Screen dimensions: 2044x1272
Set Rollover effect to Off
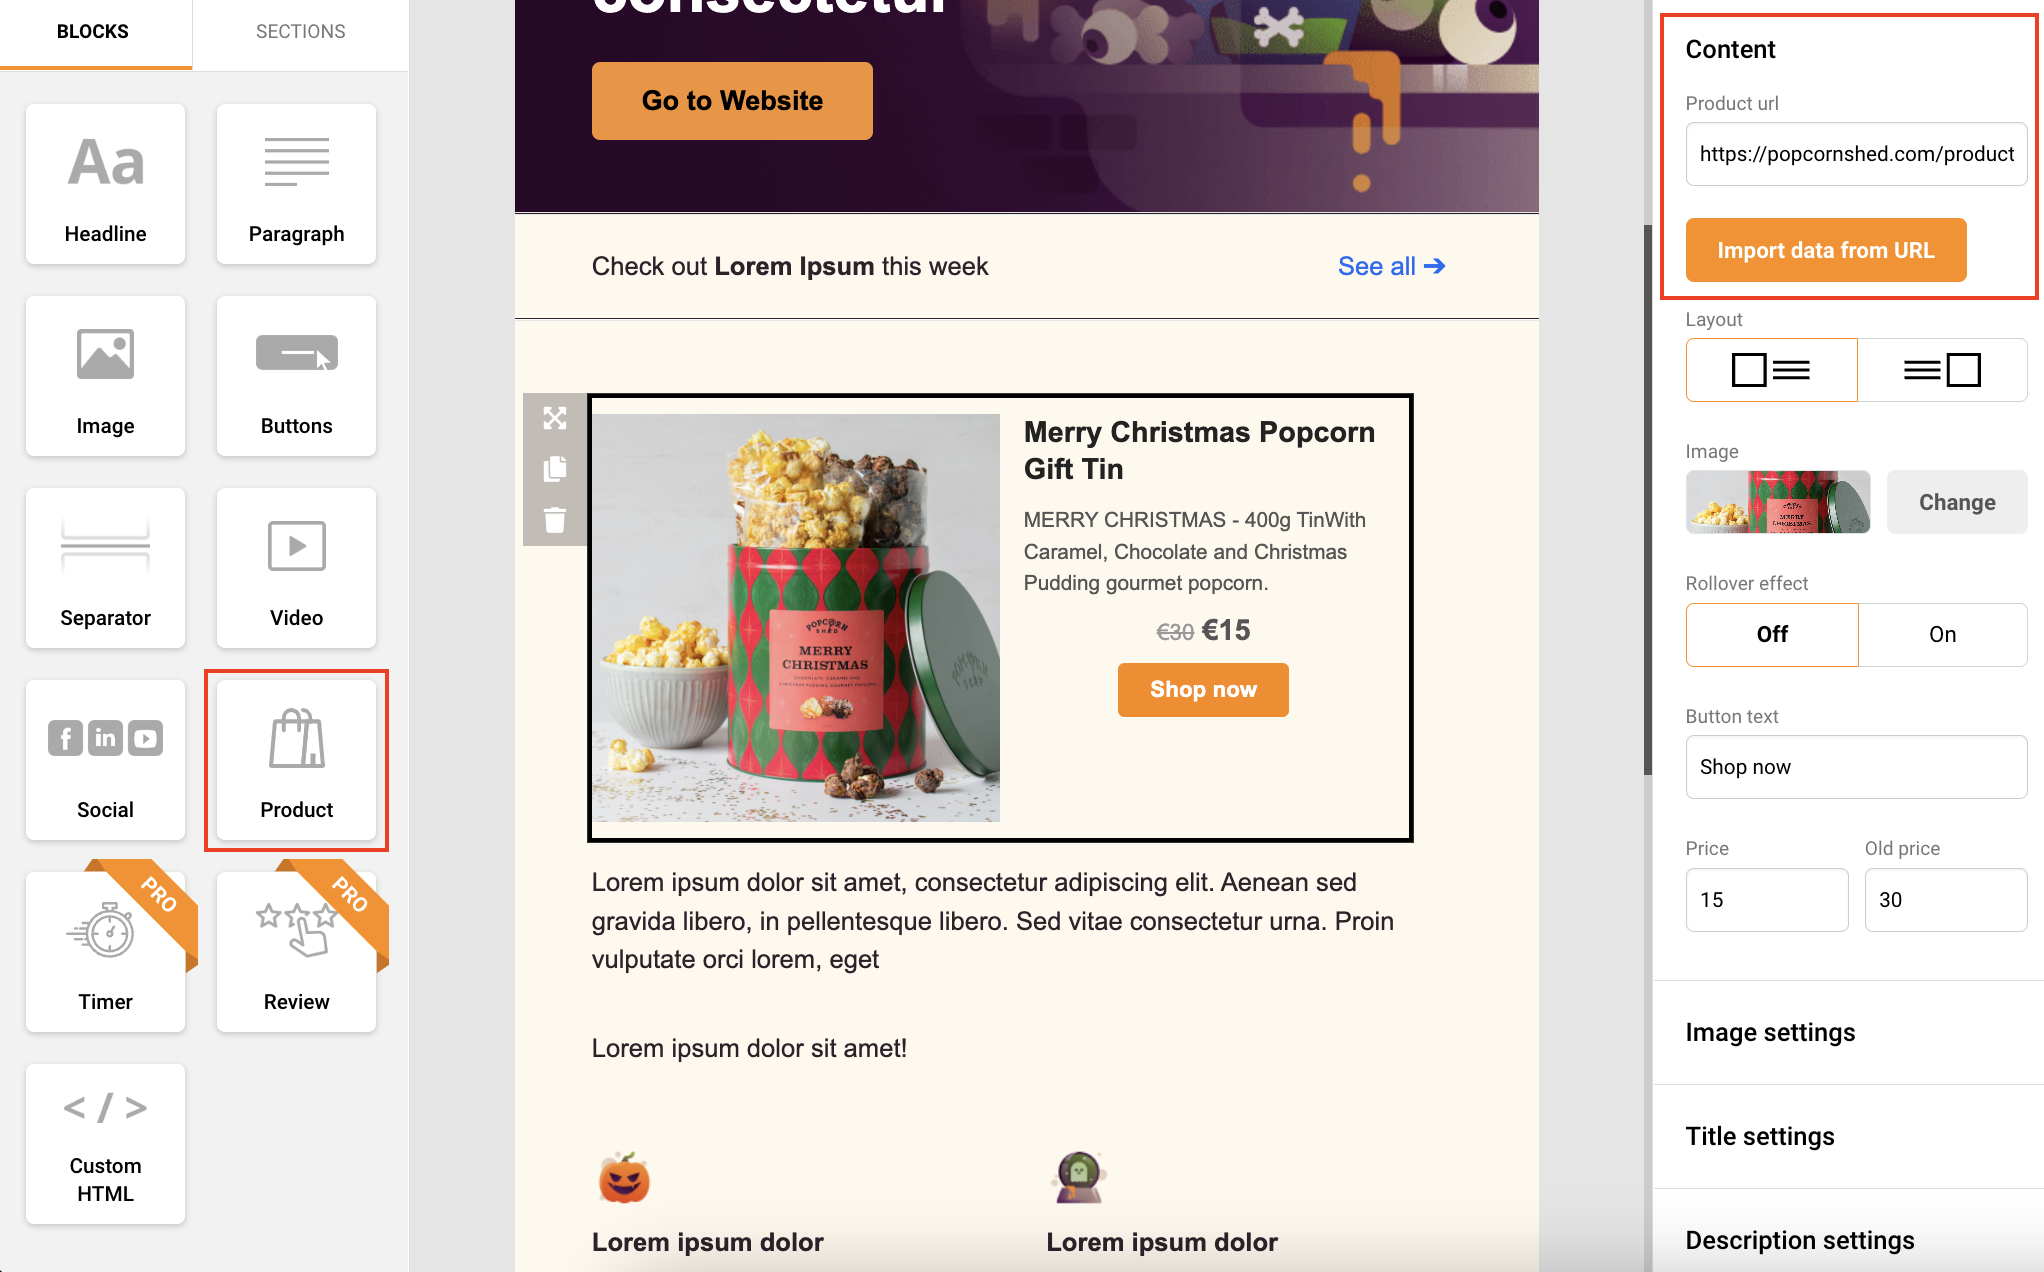pos(1772,634)
